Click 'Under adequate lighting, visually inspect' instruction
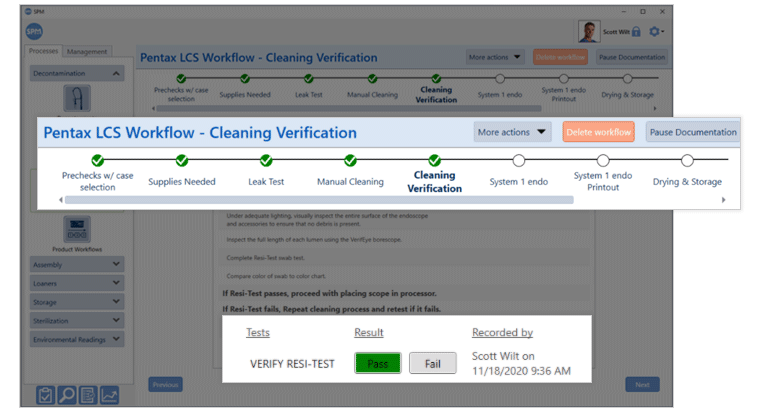The image size is (761, 414). [327, 220]
